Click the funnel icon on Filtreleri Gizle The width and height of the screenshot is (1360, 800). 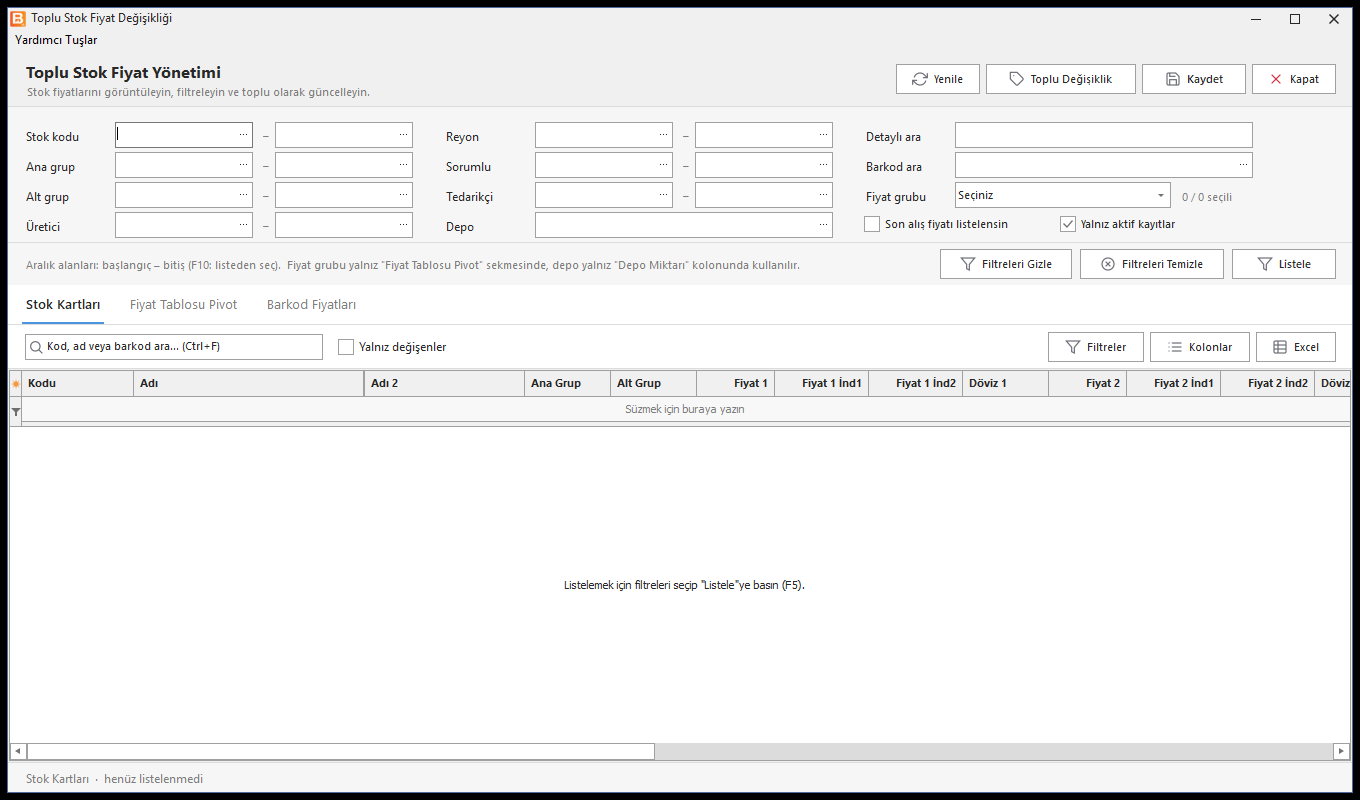coord(967,264)
